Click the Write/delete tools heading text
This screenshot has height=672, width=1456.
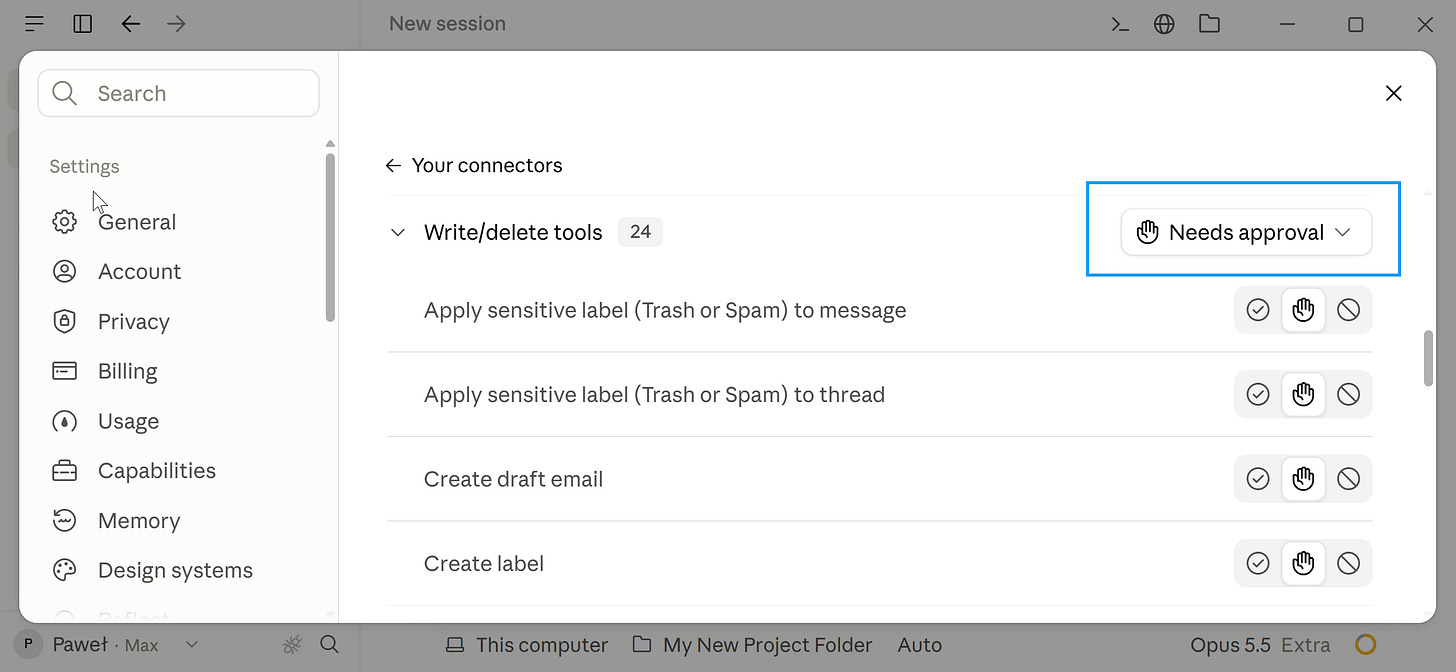513,232
